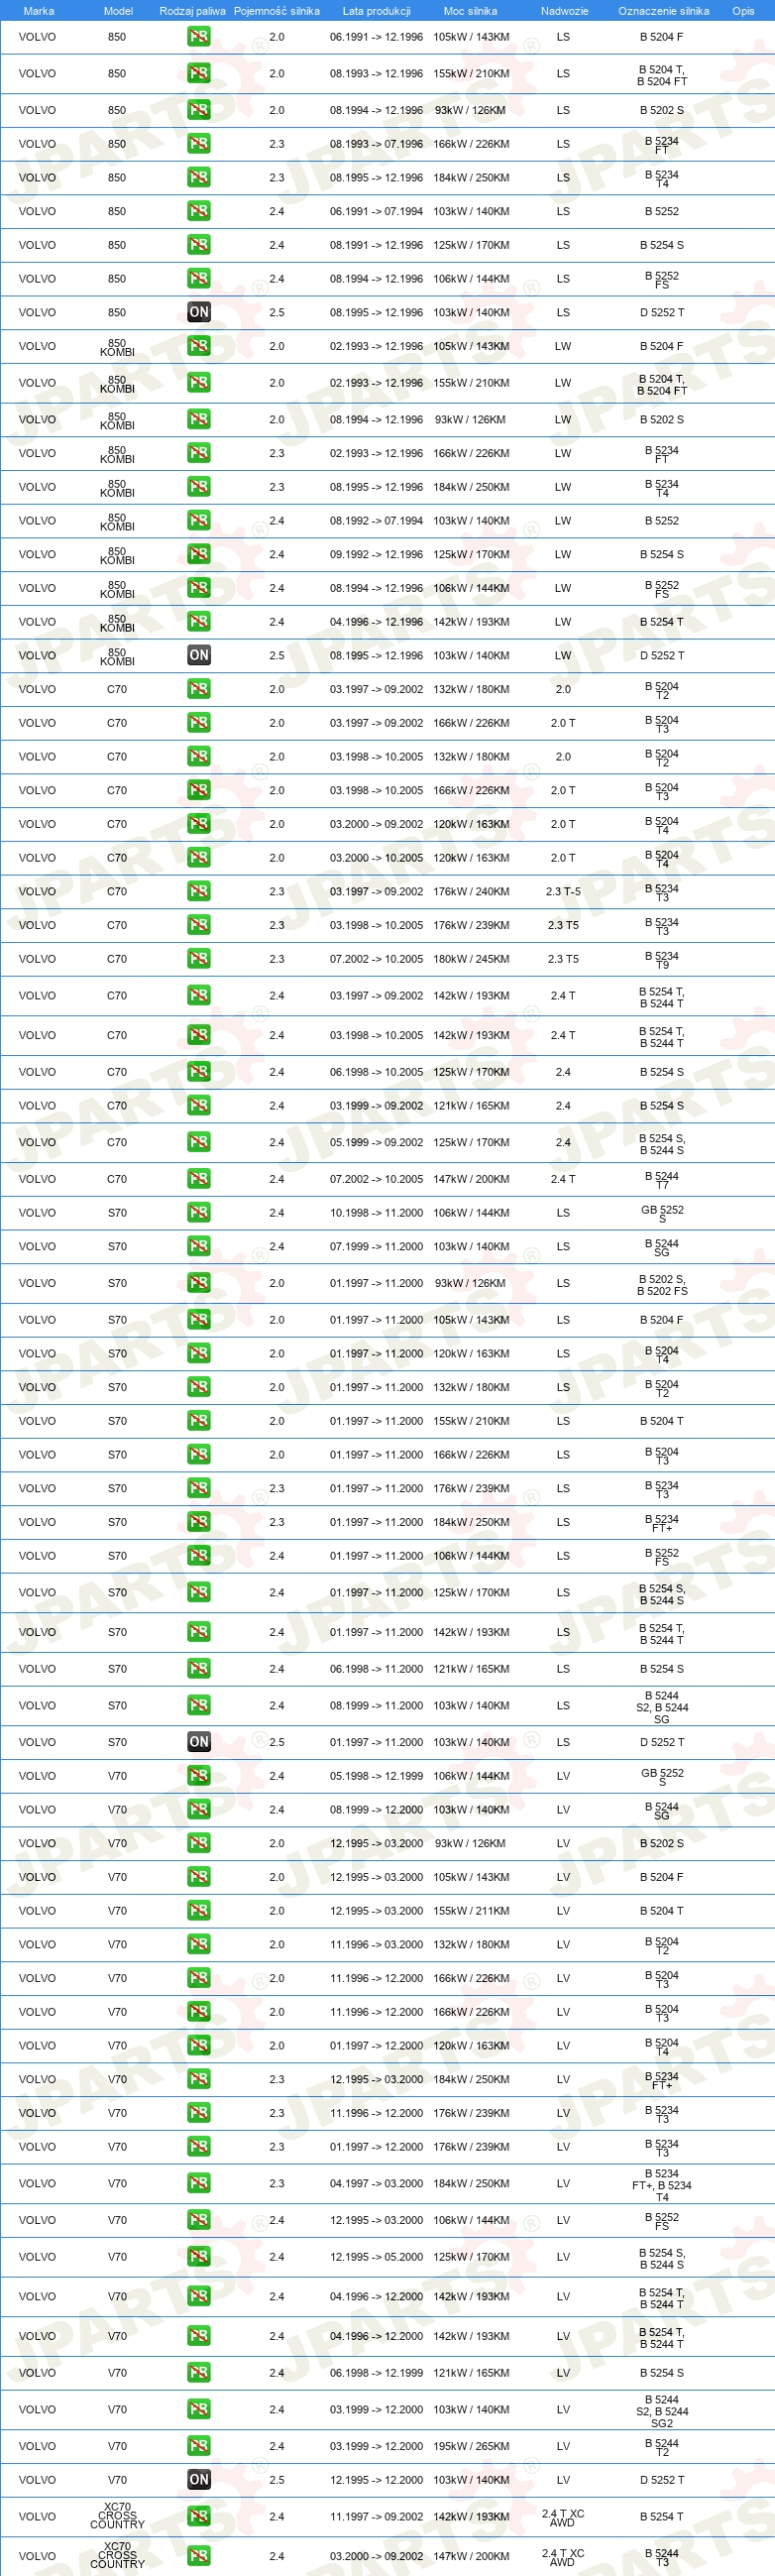The height and width of the screenshot is (2576, 775).
Task: Click petrol icon in V70 05.1998 -> 12.1999 row
Action: [199, 1776]
